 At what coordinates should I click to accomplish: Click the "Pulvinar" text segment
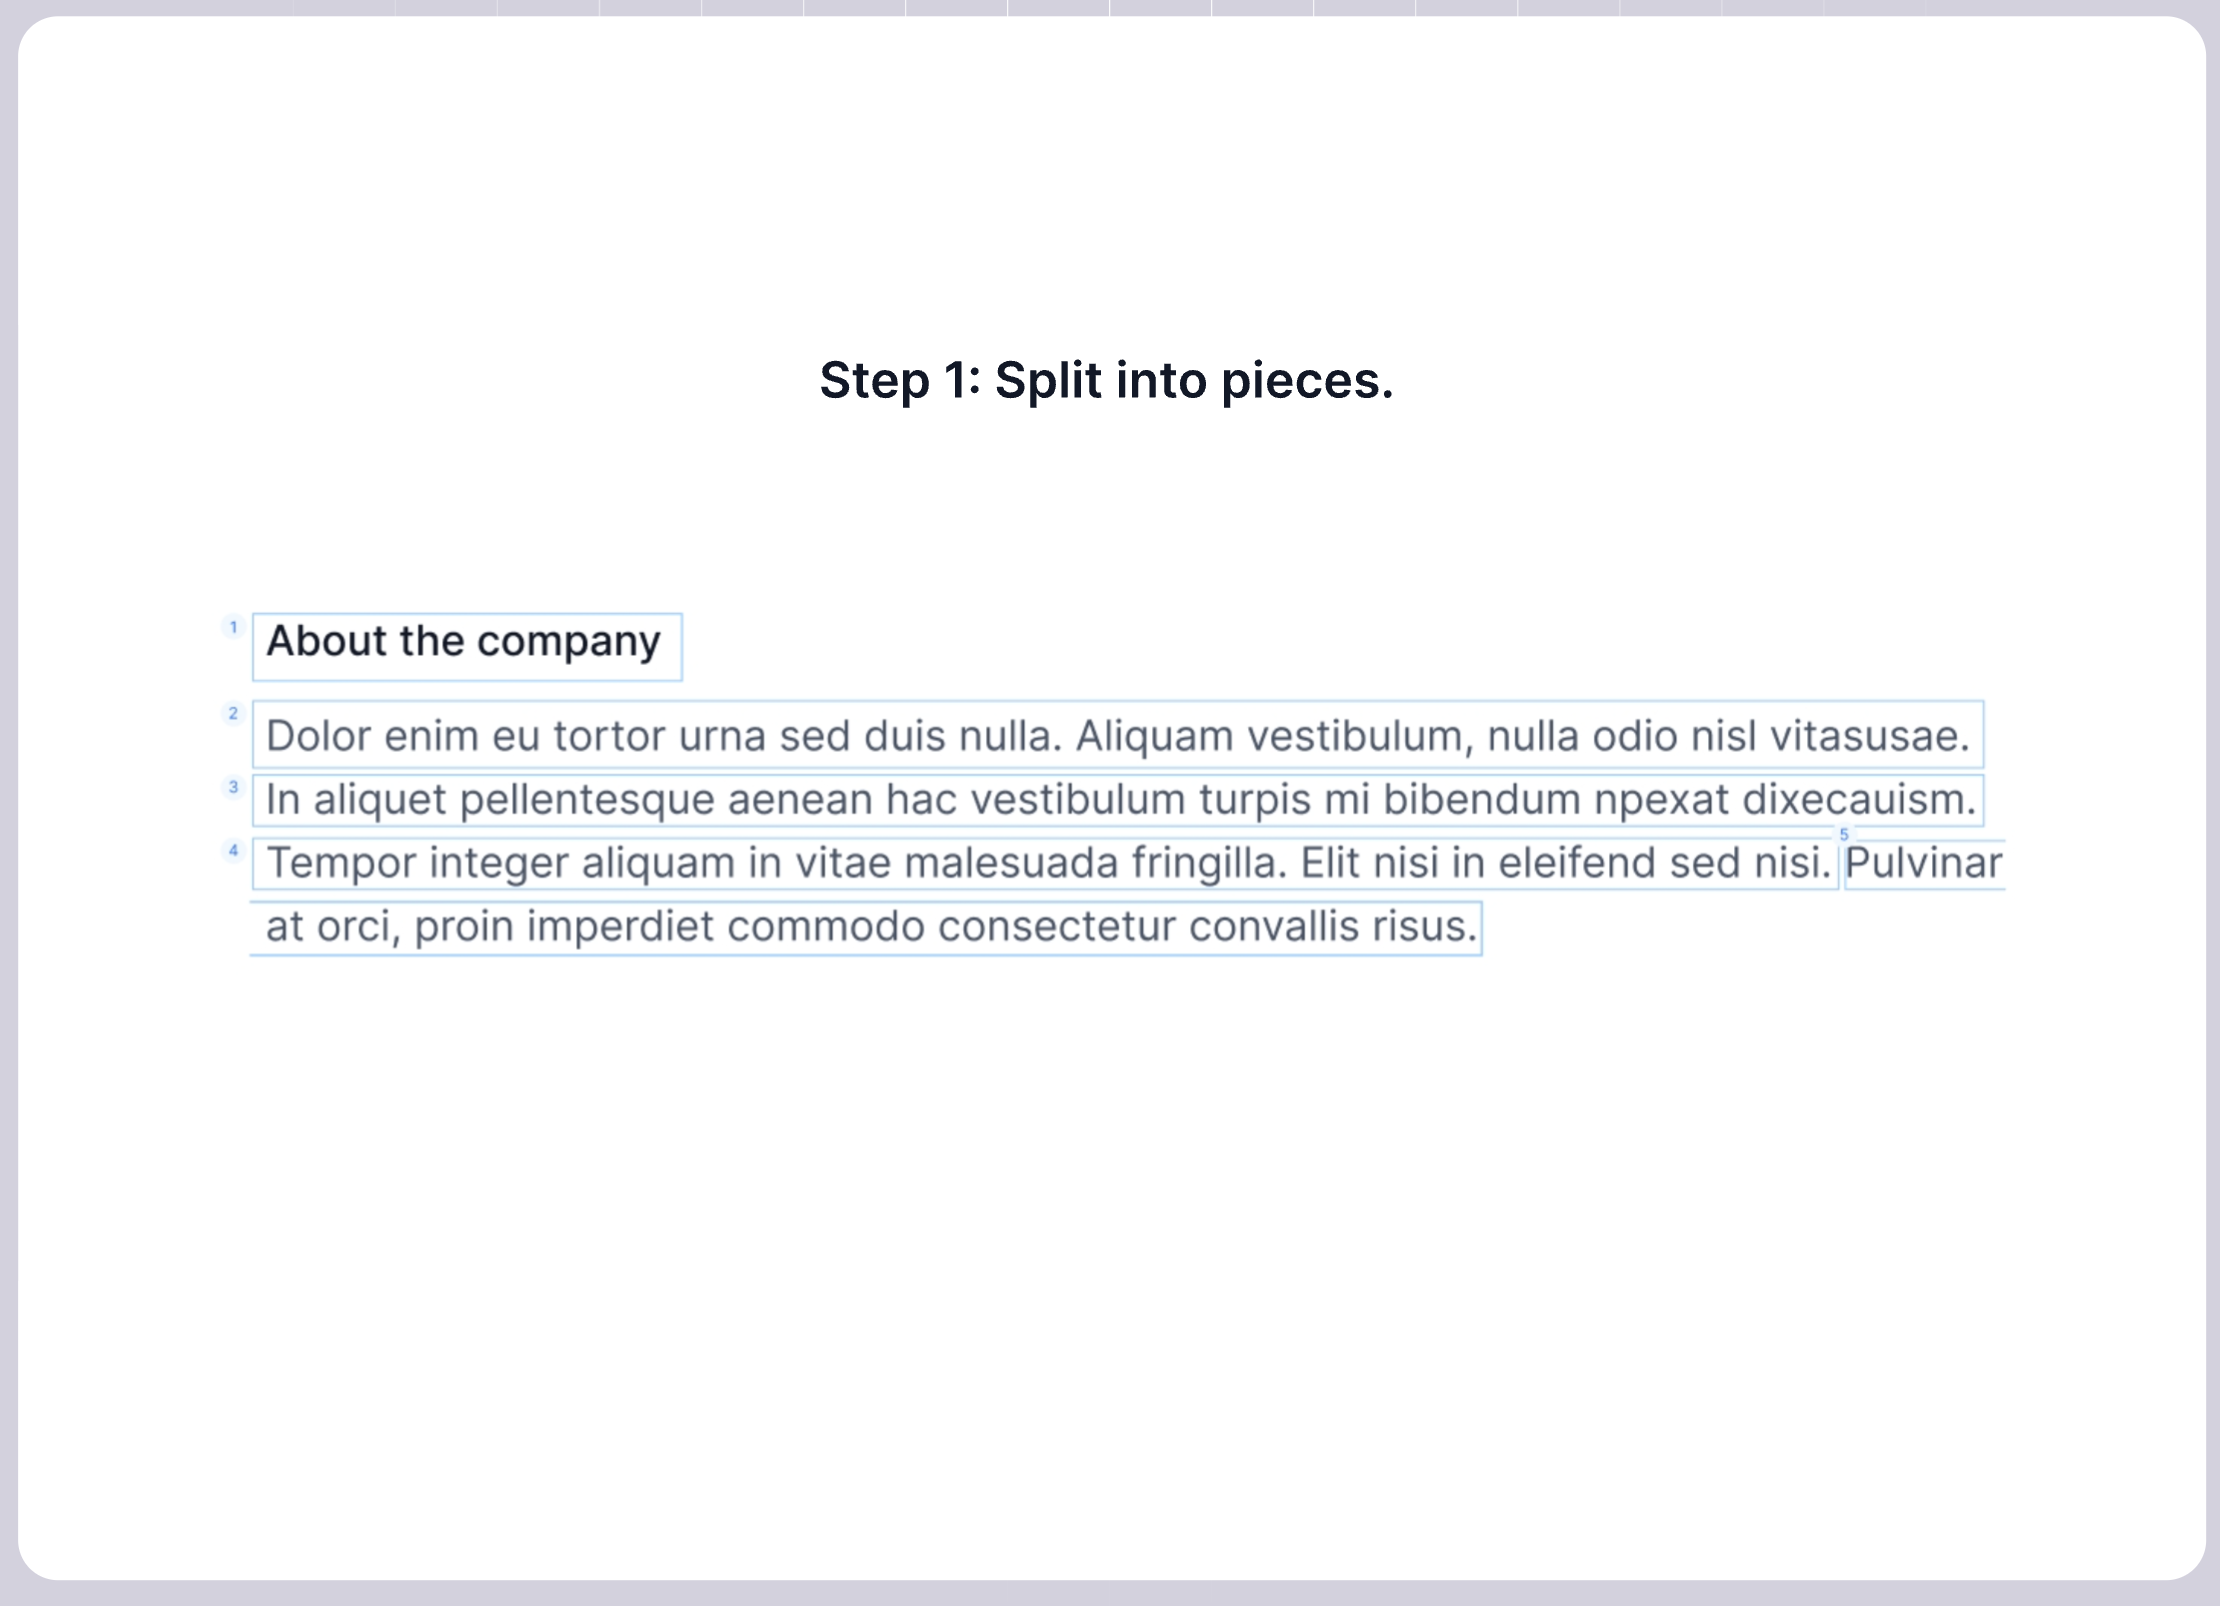click(x=1924, y=864)
